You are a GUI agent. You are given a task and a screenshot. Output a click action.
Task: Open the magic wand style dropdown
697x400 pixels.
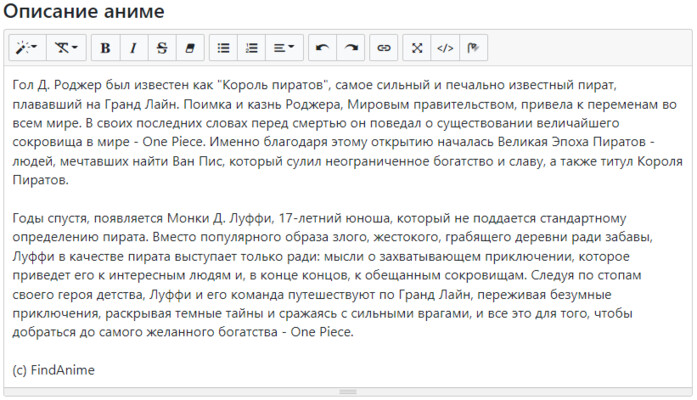[x=27, y=48]
